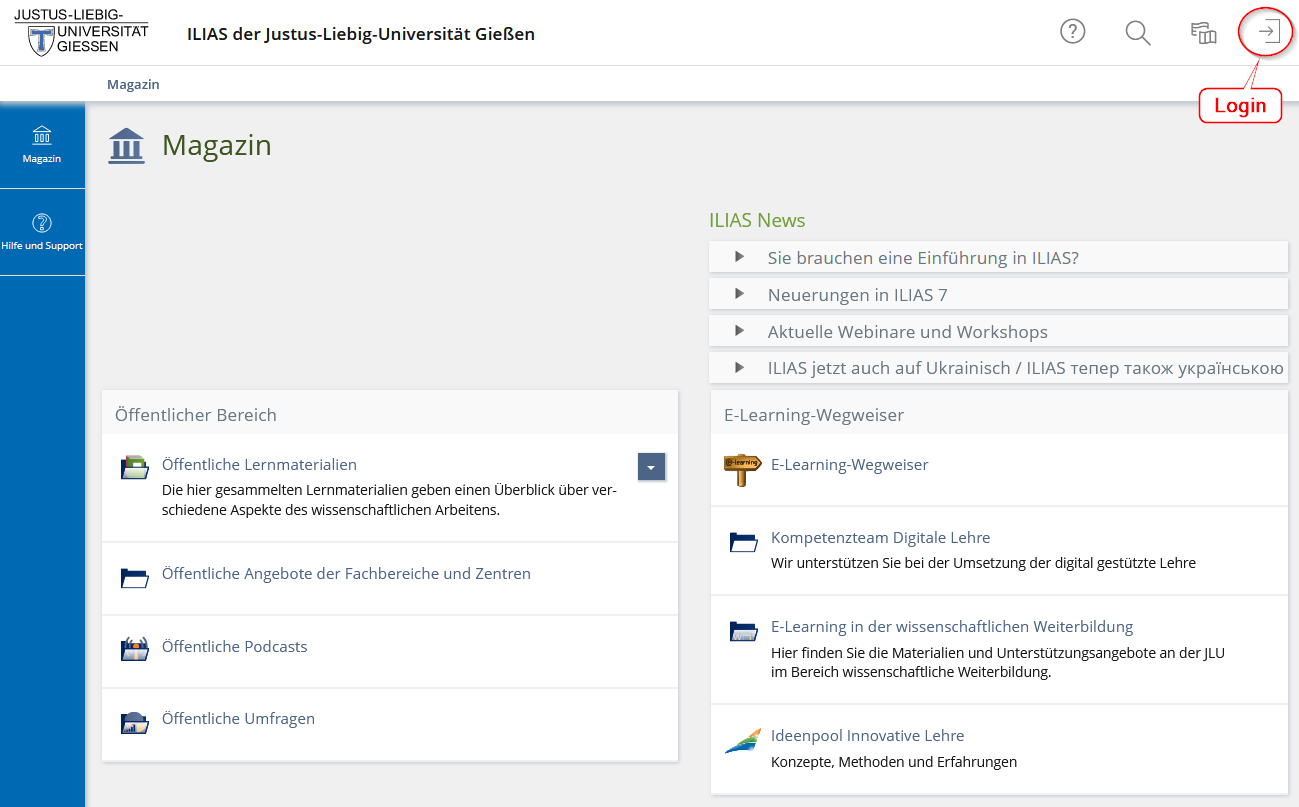Open the actions dropdown for Öffentliche Lernmaterialien
Screen dimensions: 1299x807
point(651,466)
